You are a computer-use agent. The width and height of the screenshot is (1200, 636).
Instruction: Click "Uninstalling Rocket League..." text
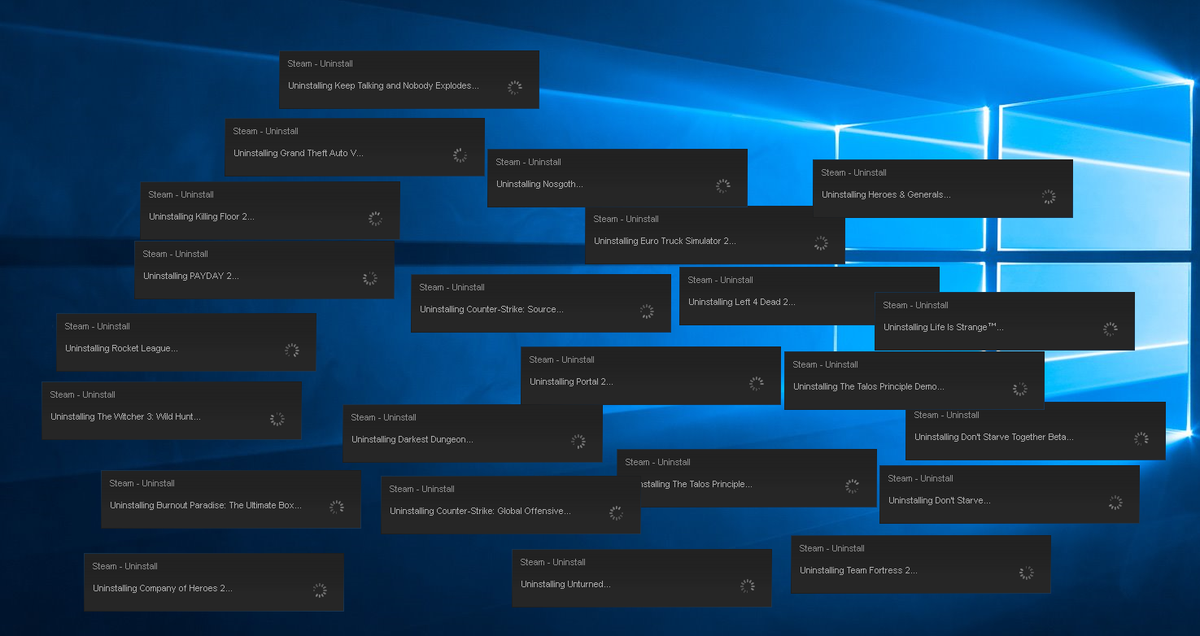[x=122, y=349]
